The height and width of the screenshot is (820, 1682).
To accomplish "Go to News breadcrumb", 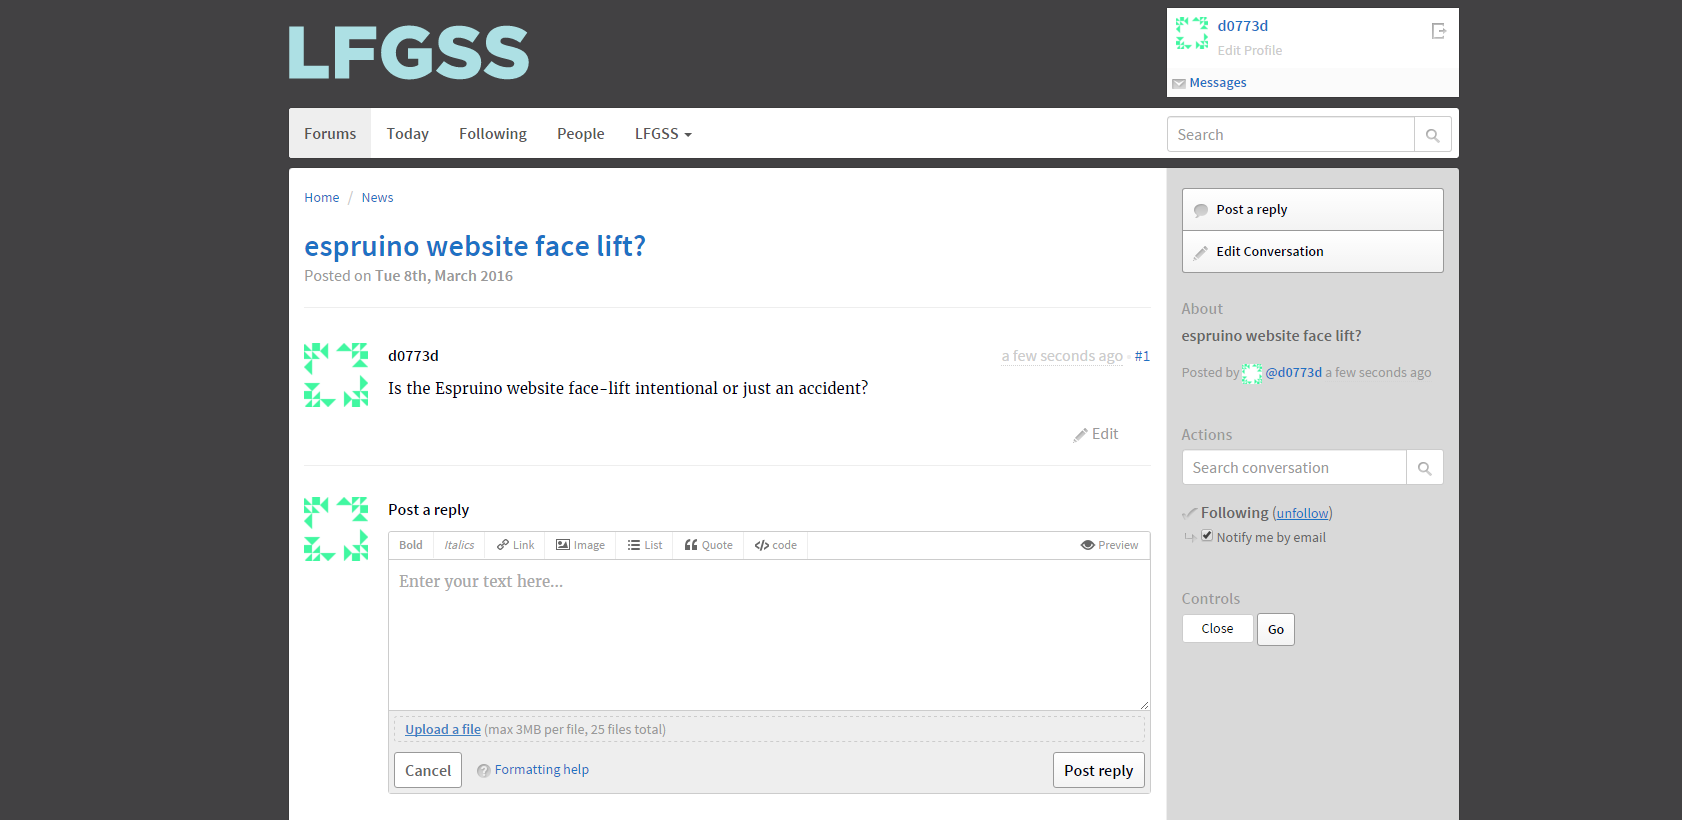I will tap(377, 198).
